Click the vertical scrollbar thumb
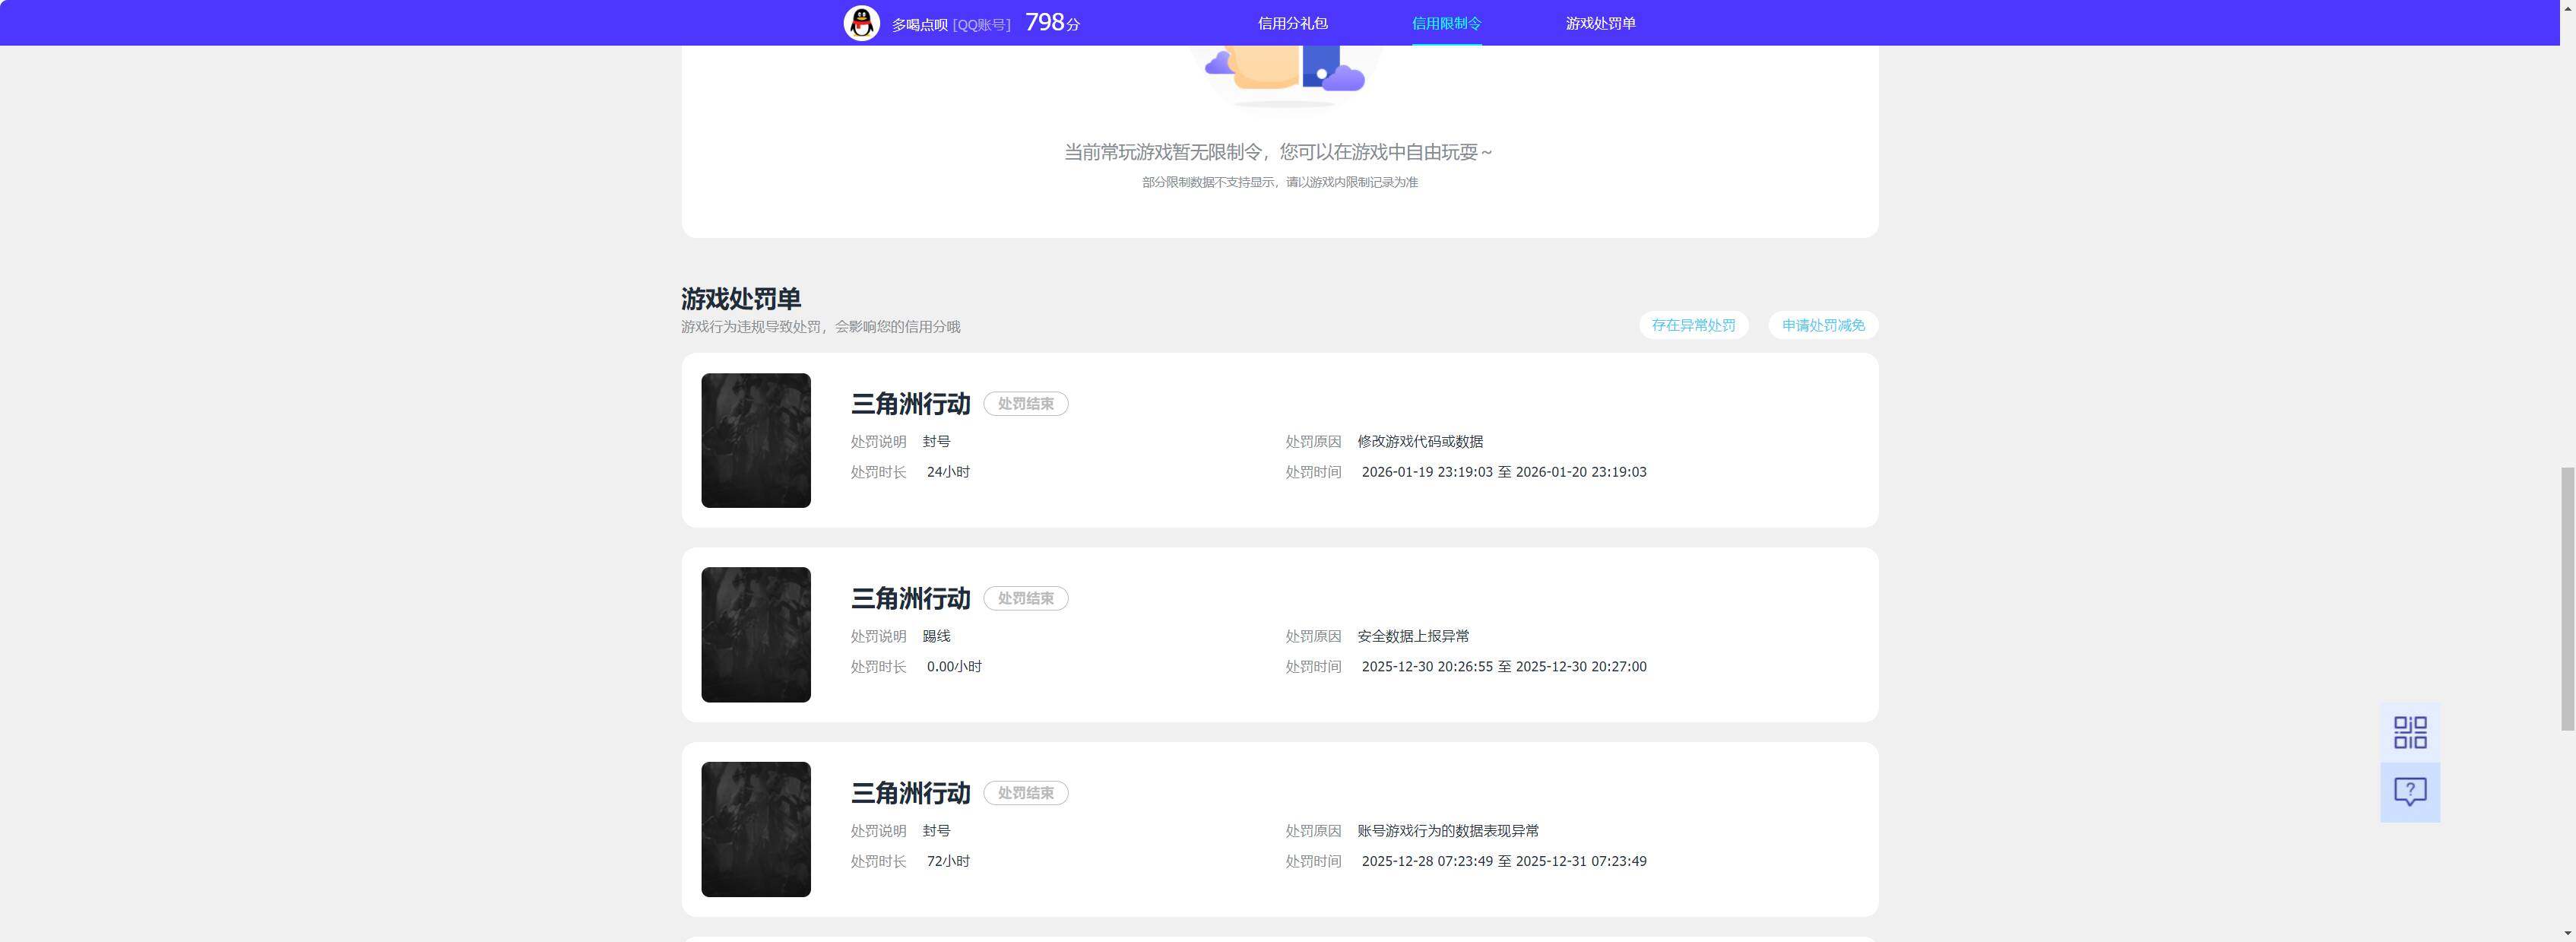 (2567, 598)
